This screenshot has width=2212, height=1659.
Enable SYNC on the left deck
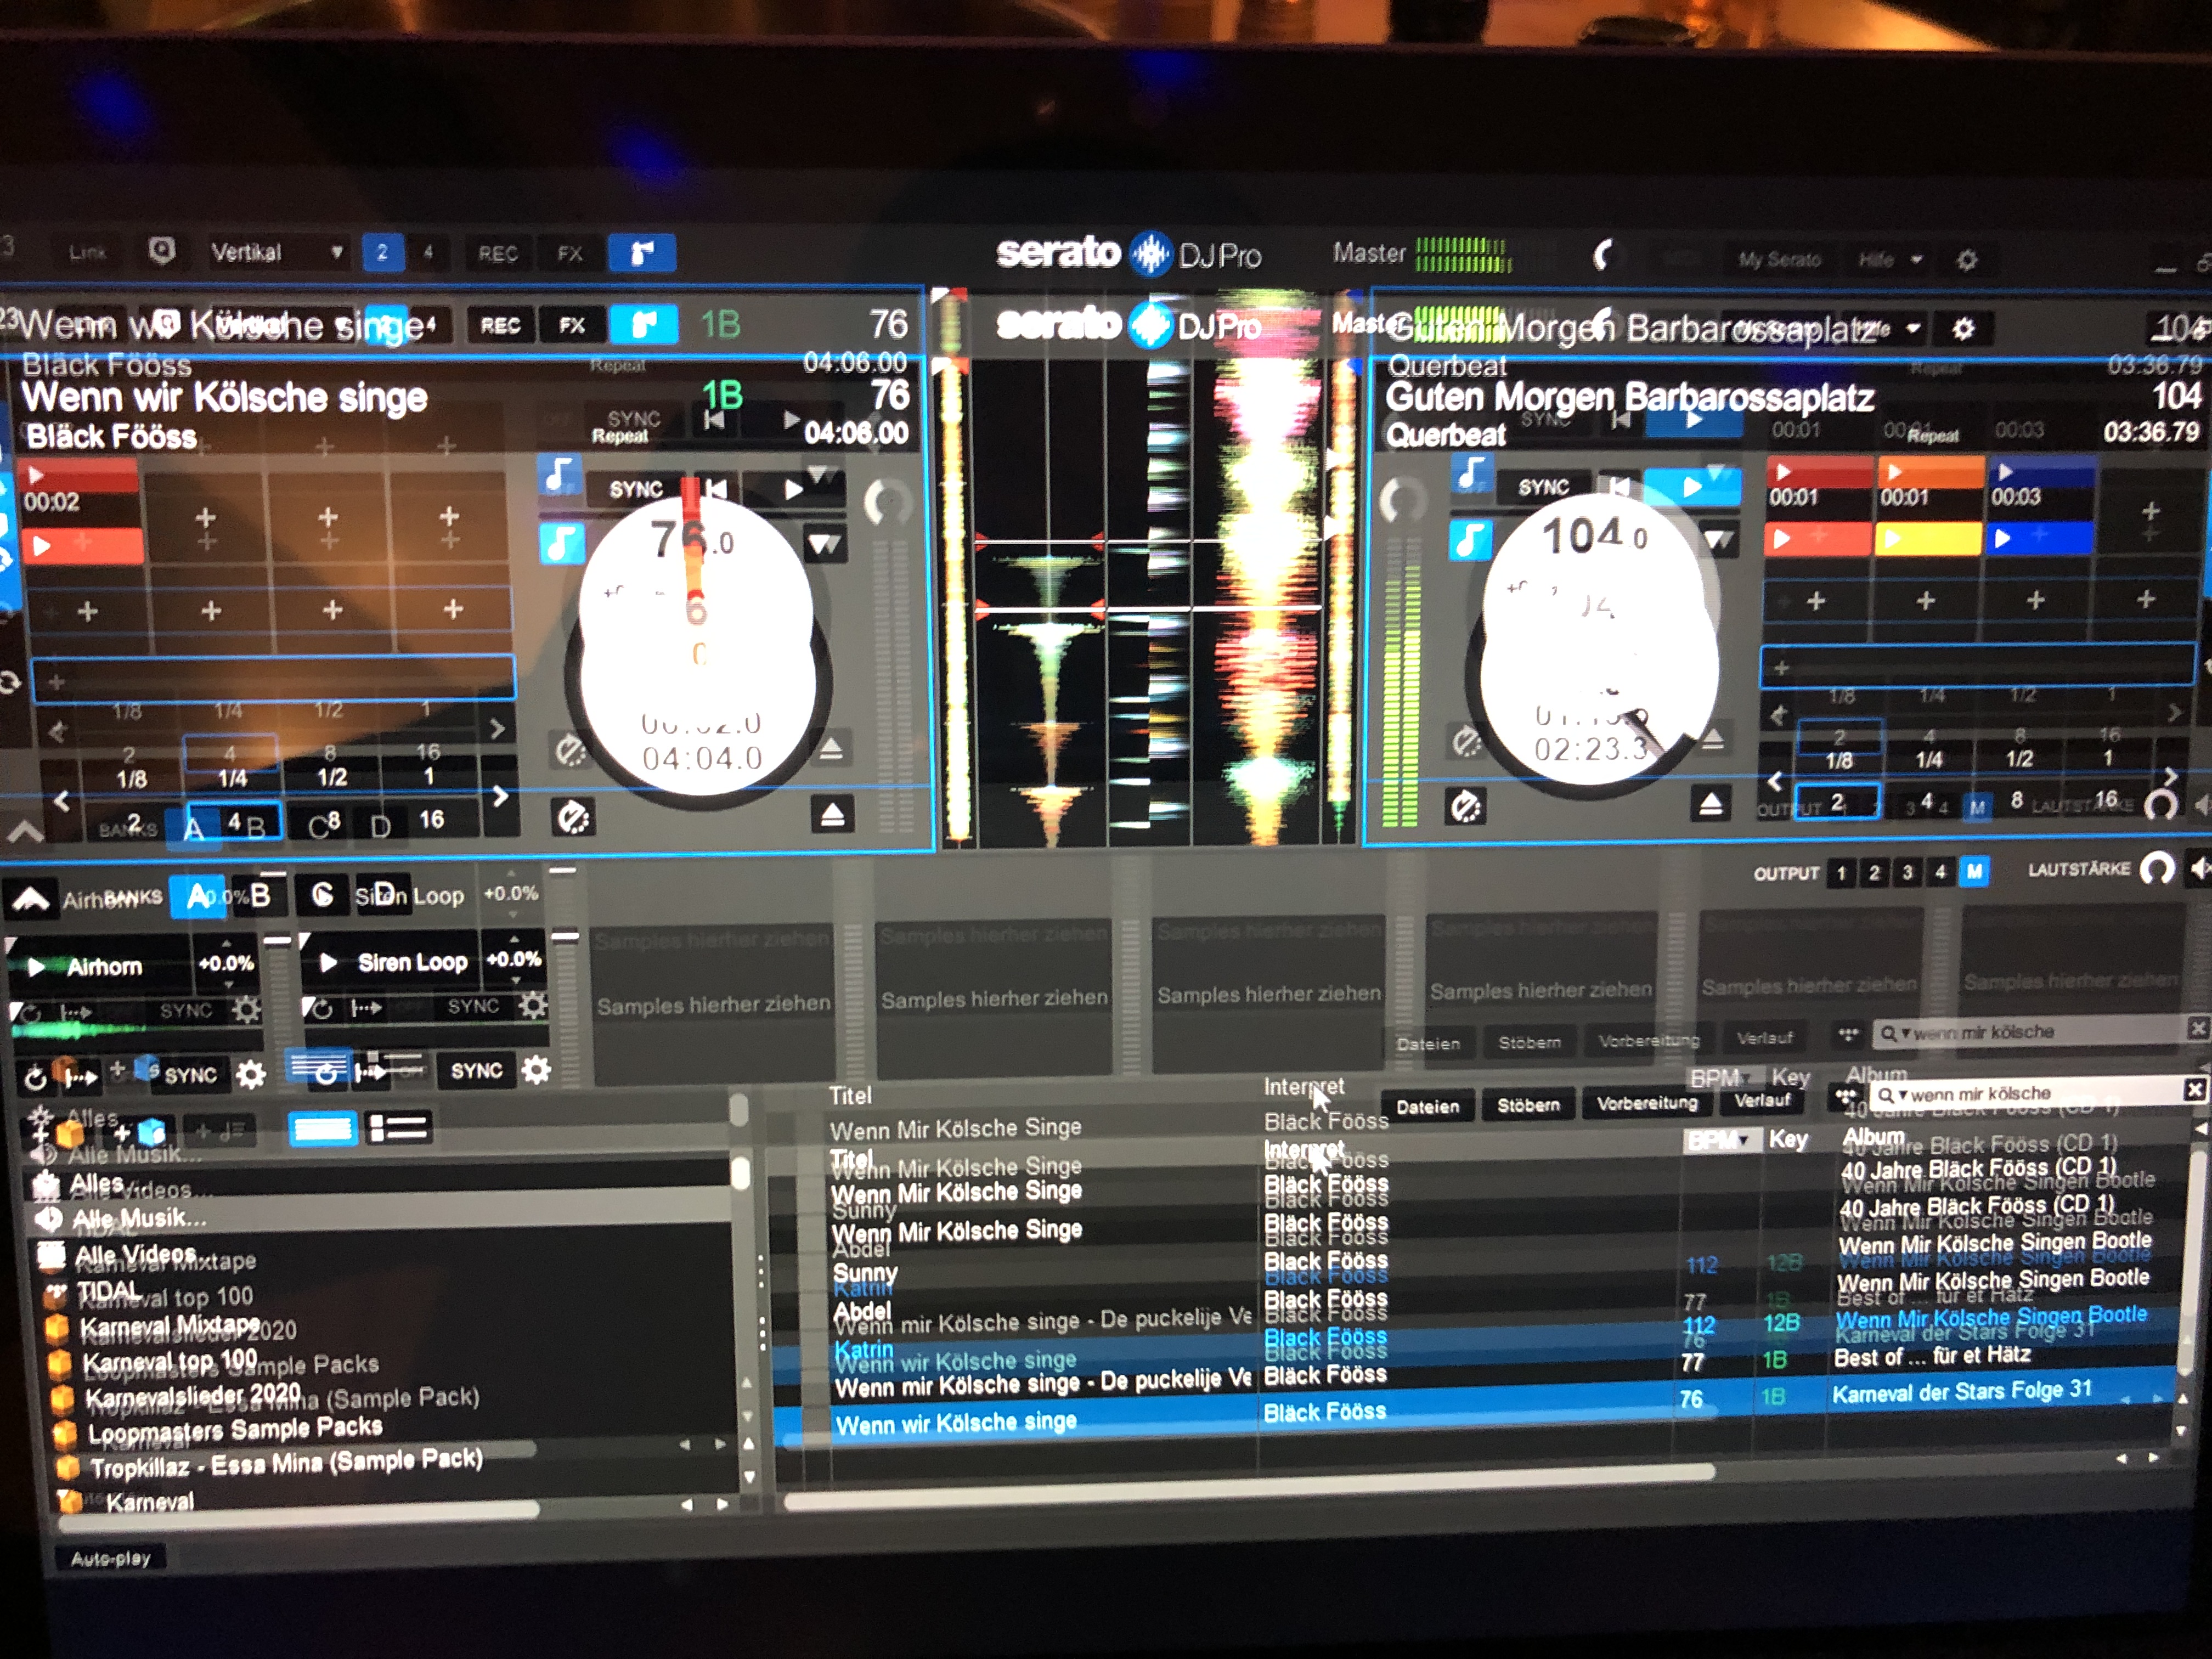(636, 489)
